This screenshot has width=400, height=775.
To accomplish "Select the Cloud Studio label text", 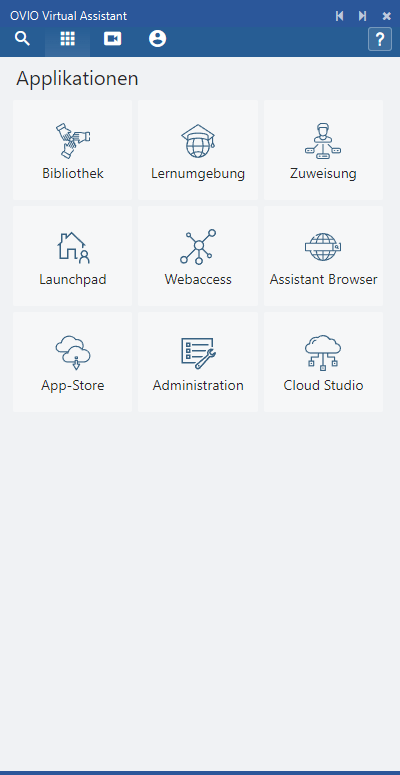I will [x=323, y=386].
